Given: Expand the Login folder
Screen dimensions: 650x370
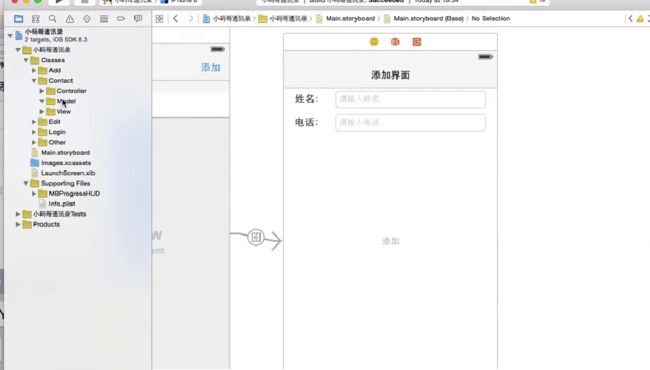Looking at the screenshot, I should tap(34, 132).
